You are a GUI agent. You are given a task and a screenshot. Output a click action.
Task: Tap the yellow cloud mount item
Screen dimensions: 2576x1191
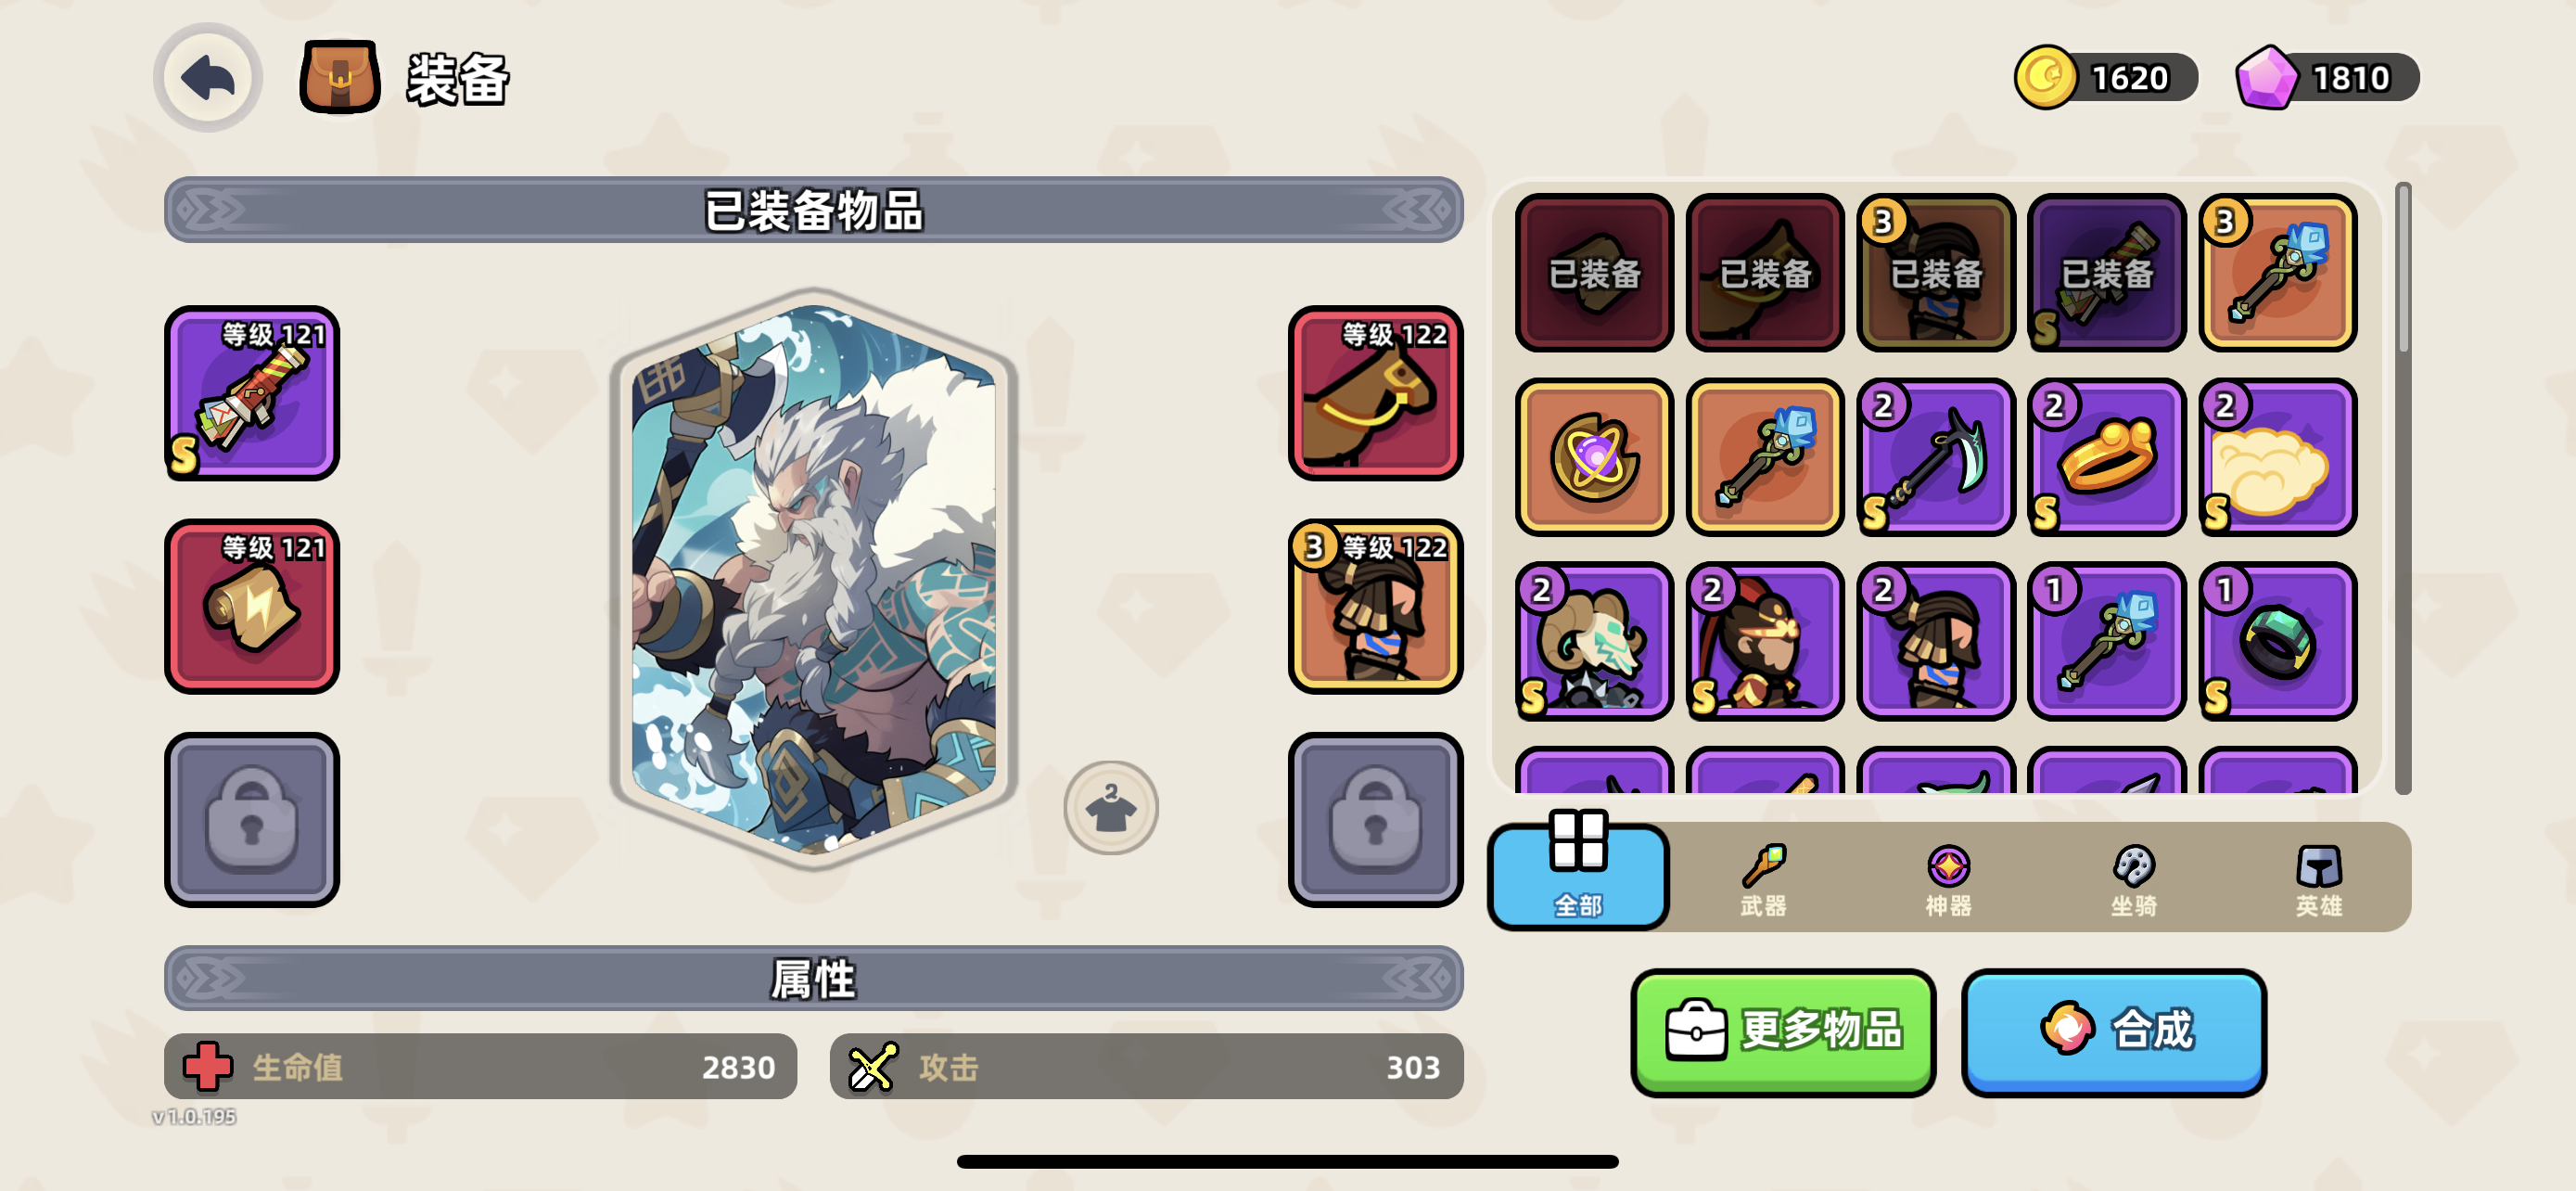click(x=2277, y=457)
